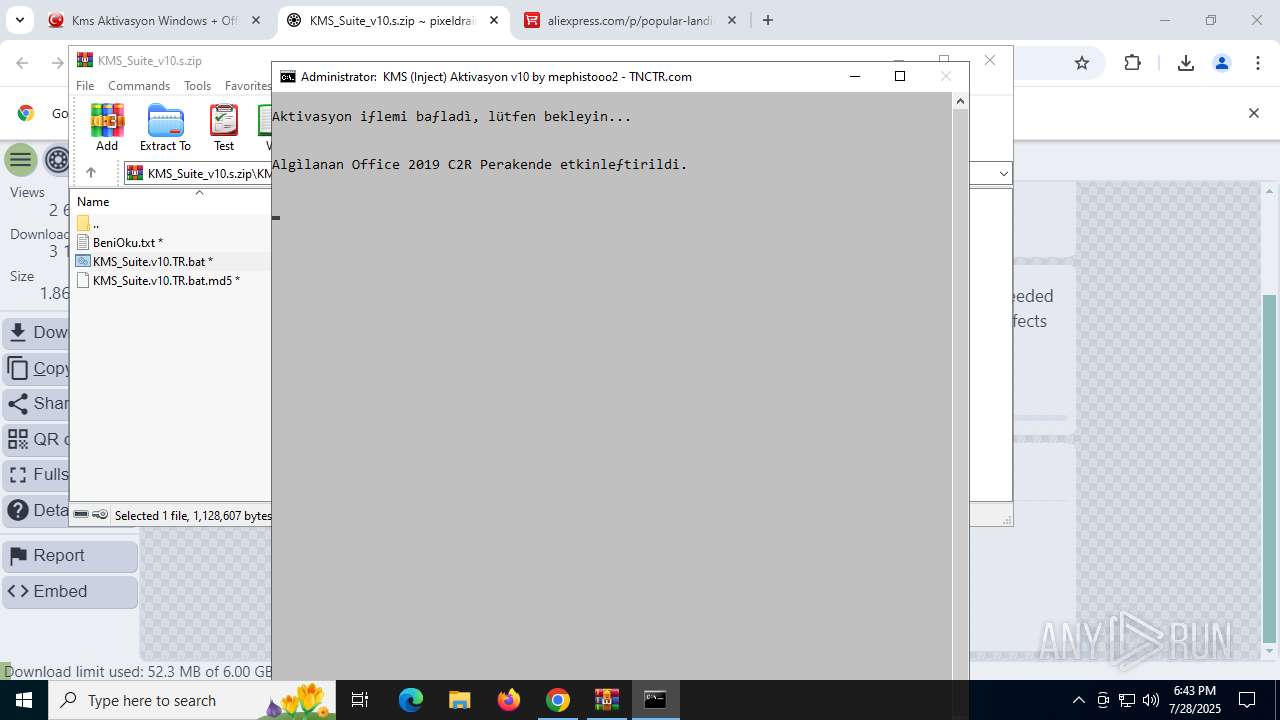Switch to WinRAR on taskbar

tap(607, 700)
